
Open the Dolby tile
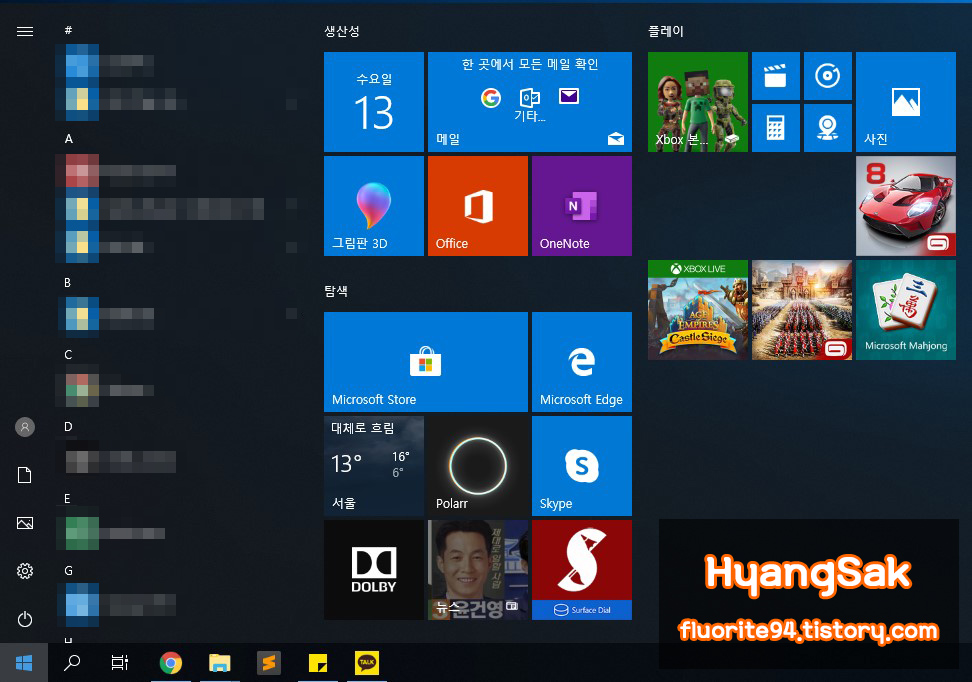tap(374, 570)
